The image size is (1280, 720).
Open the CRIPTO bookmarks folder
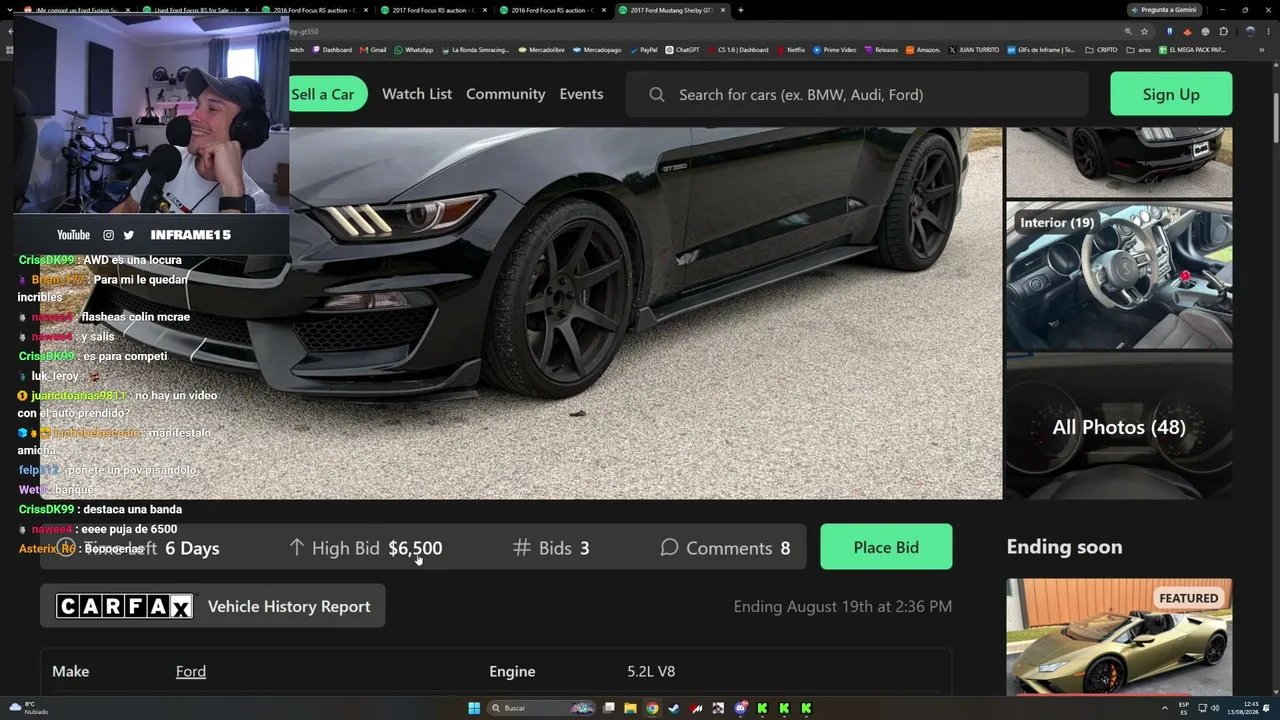pos(1101,50)
